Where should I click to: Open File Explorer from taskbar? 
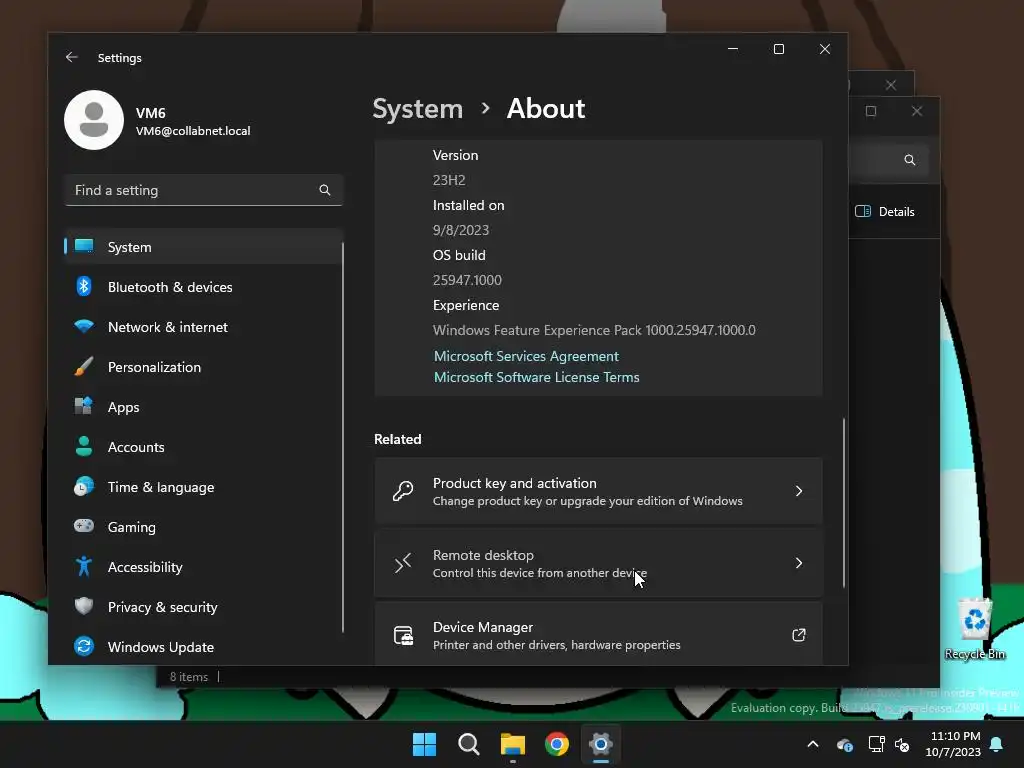click(x=513, y=744)
